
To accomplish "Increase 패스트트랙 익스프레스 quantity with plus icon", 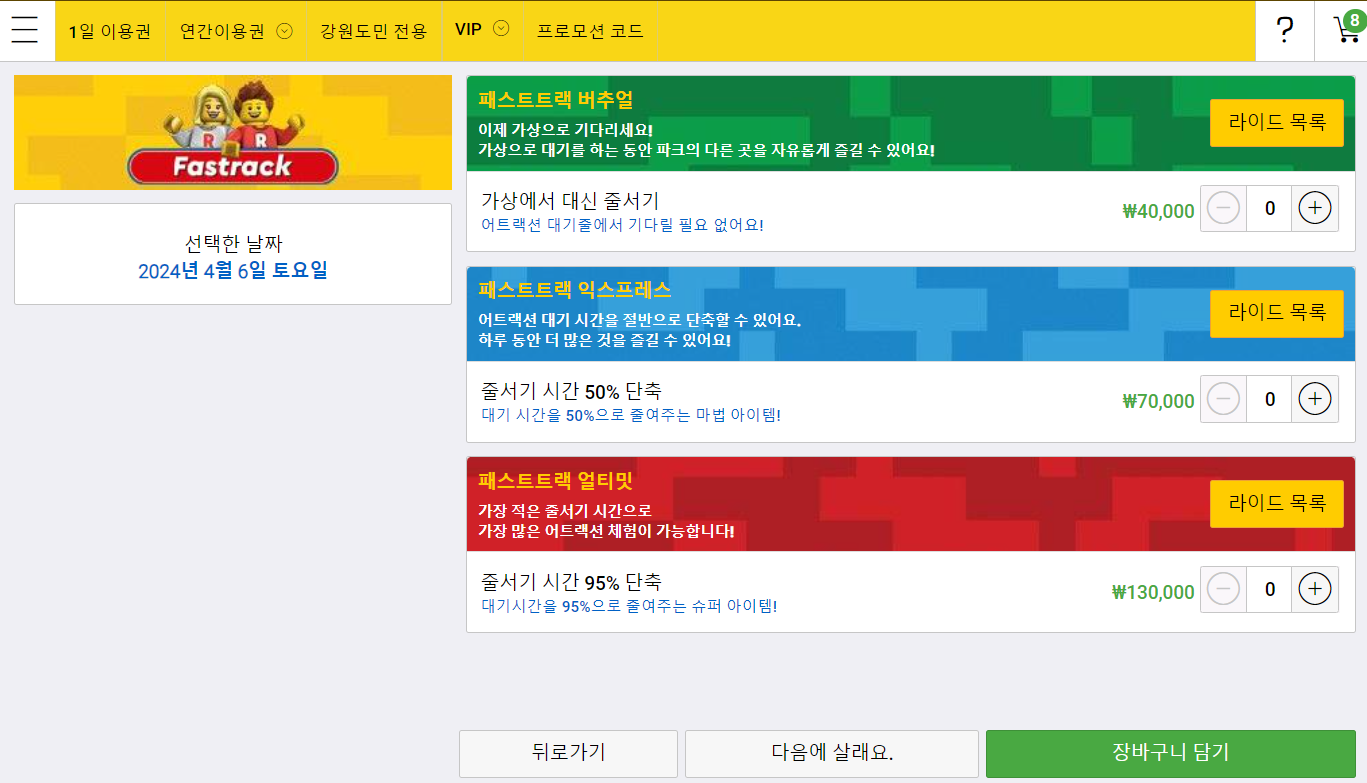I will (1315, 399).
